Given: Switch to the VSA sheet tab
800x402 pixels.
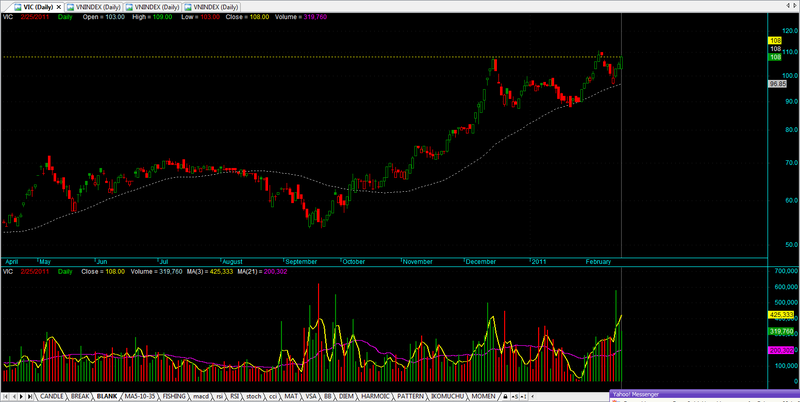Looking at the screenshot, I should tap(312, 397).
